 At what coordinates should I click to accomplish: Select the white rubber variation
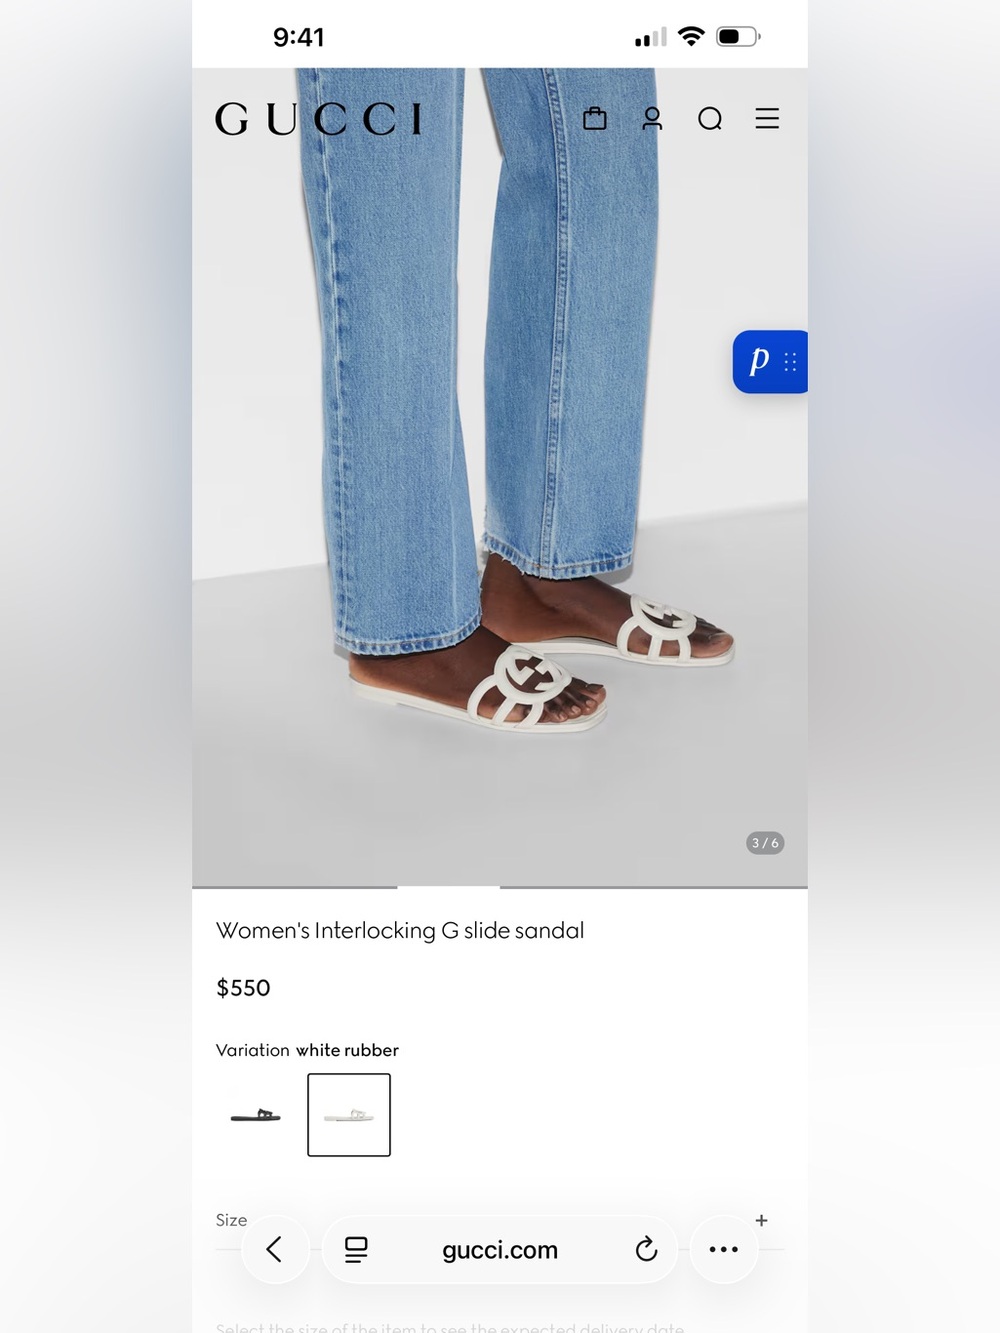(349, 1115)
